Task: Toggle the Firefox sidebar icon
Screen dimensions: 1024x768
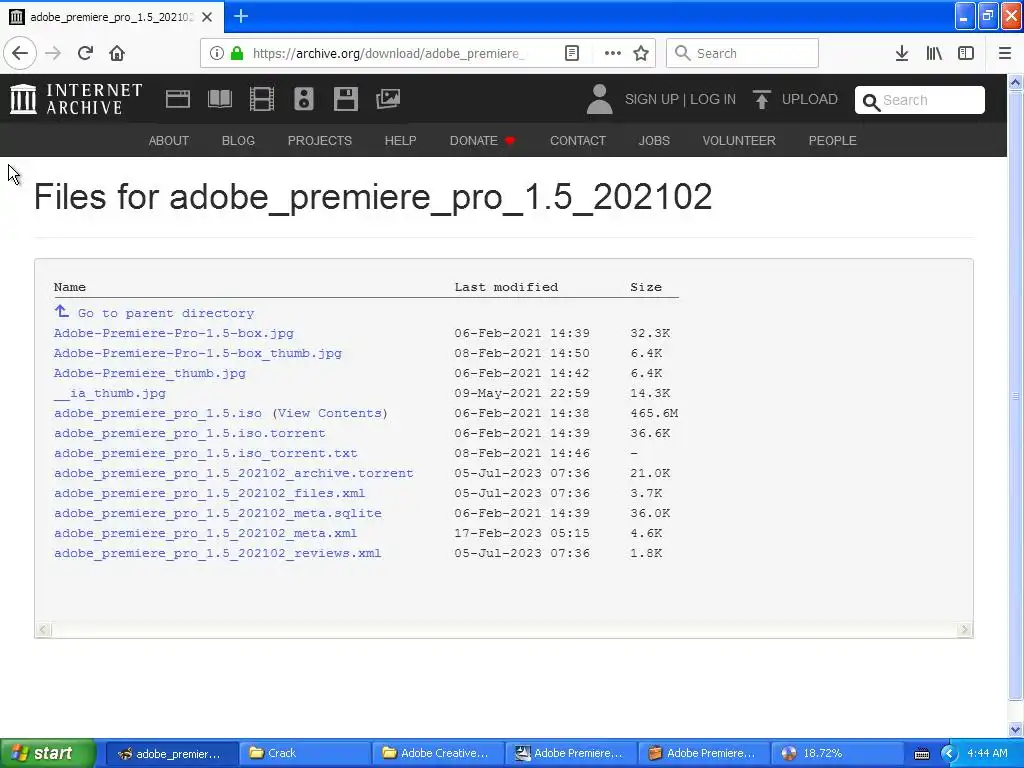Action: pos(966,53)
